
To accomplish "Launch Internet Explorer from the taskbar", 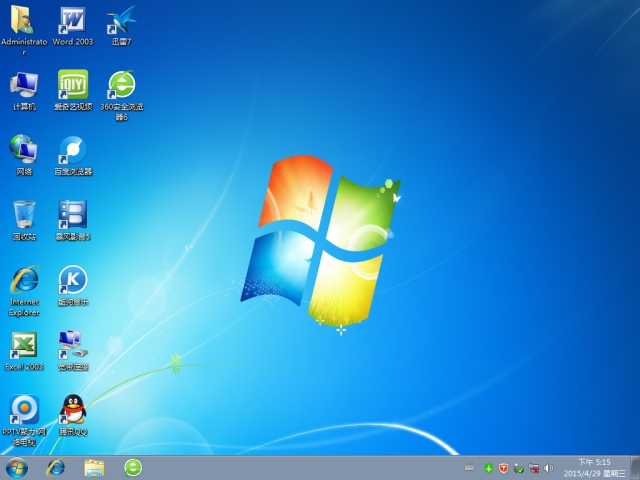I will 56,468.
